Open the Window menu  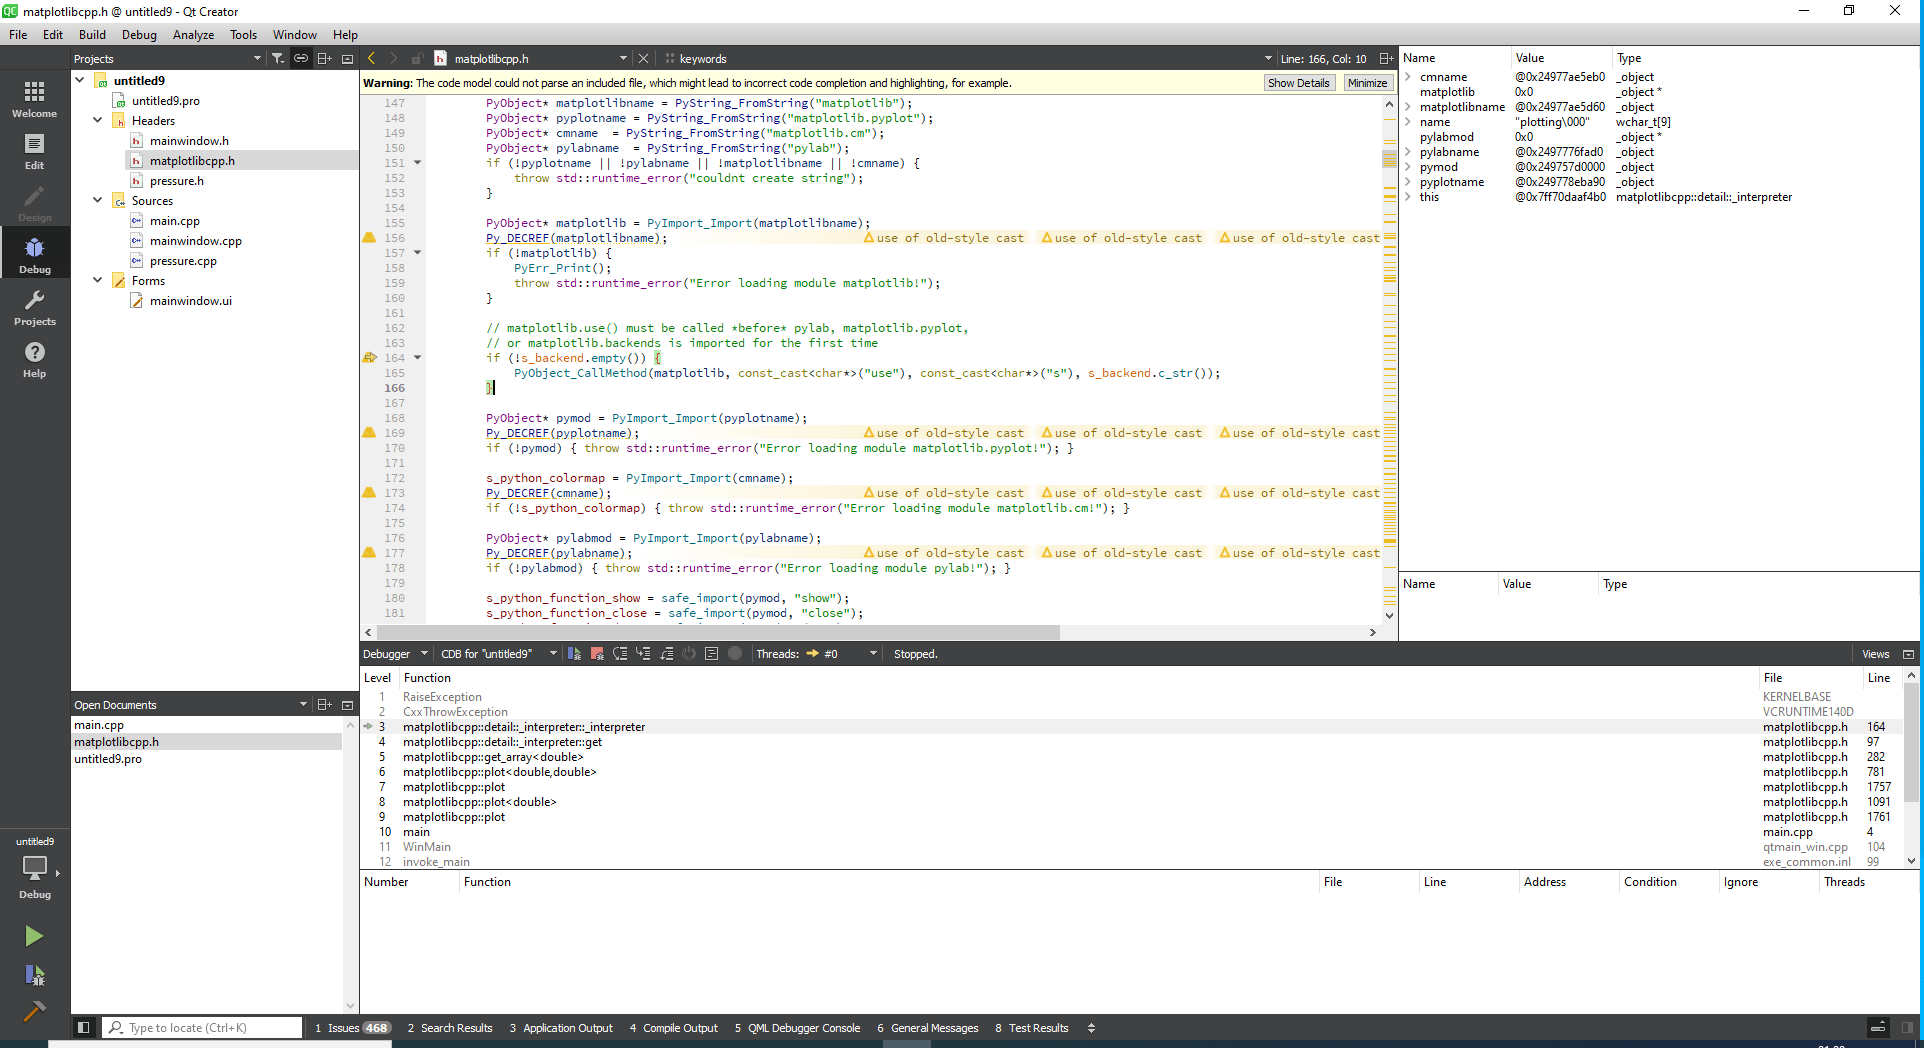coord(294,35)
